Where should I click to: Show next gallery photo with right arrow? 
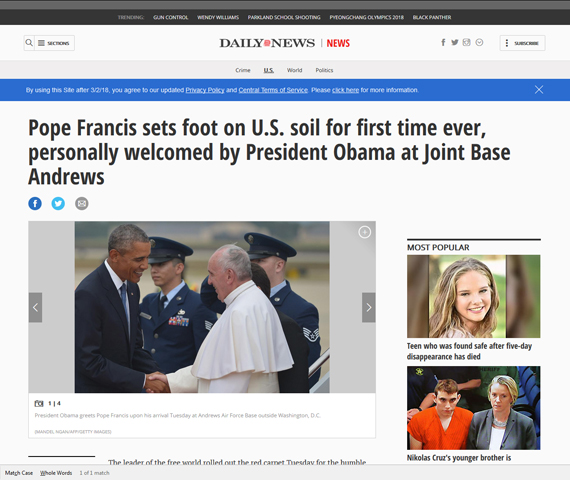click(x=369, y=308)
